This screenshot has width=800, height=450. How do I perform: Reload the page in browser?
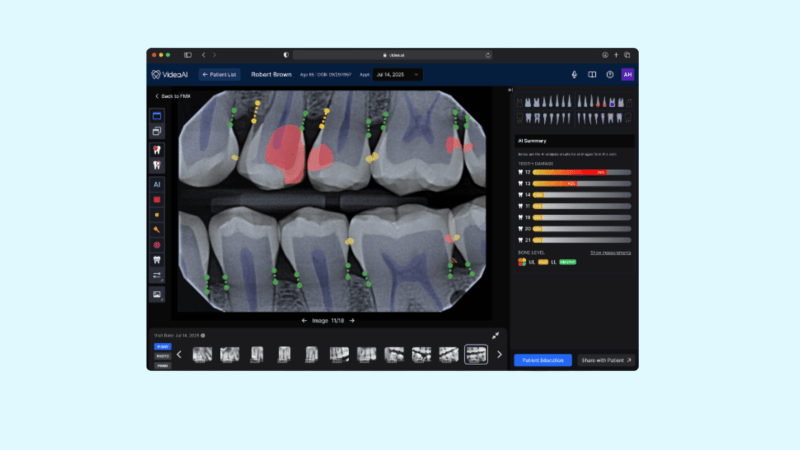pyautogui.click(x=488, y=55)
